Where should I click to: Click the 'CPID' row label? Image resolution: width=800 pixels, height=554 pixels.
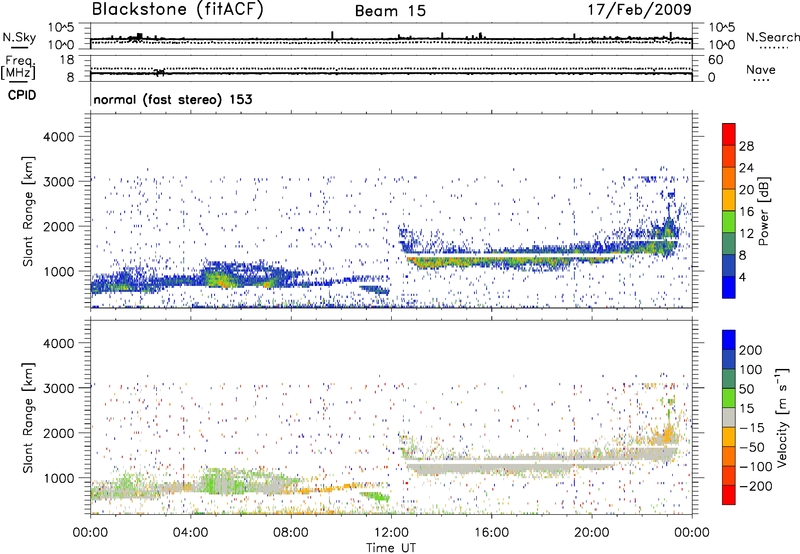coord(22,95)
